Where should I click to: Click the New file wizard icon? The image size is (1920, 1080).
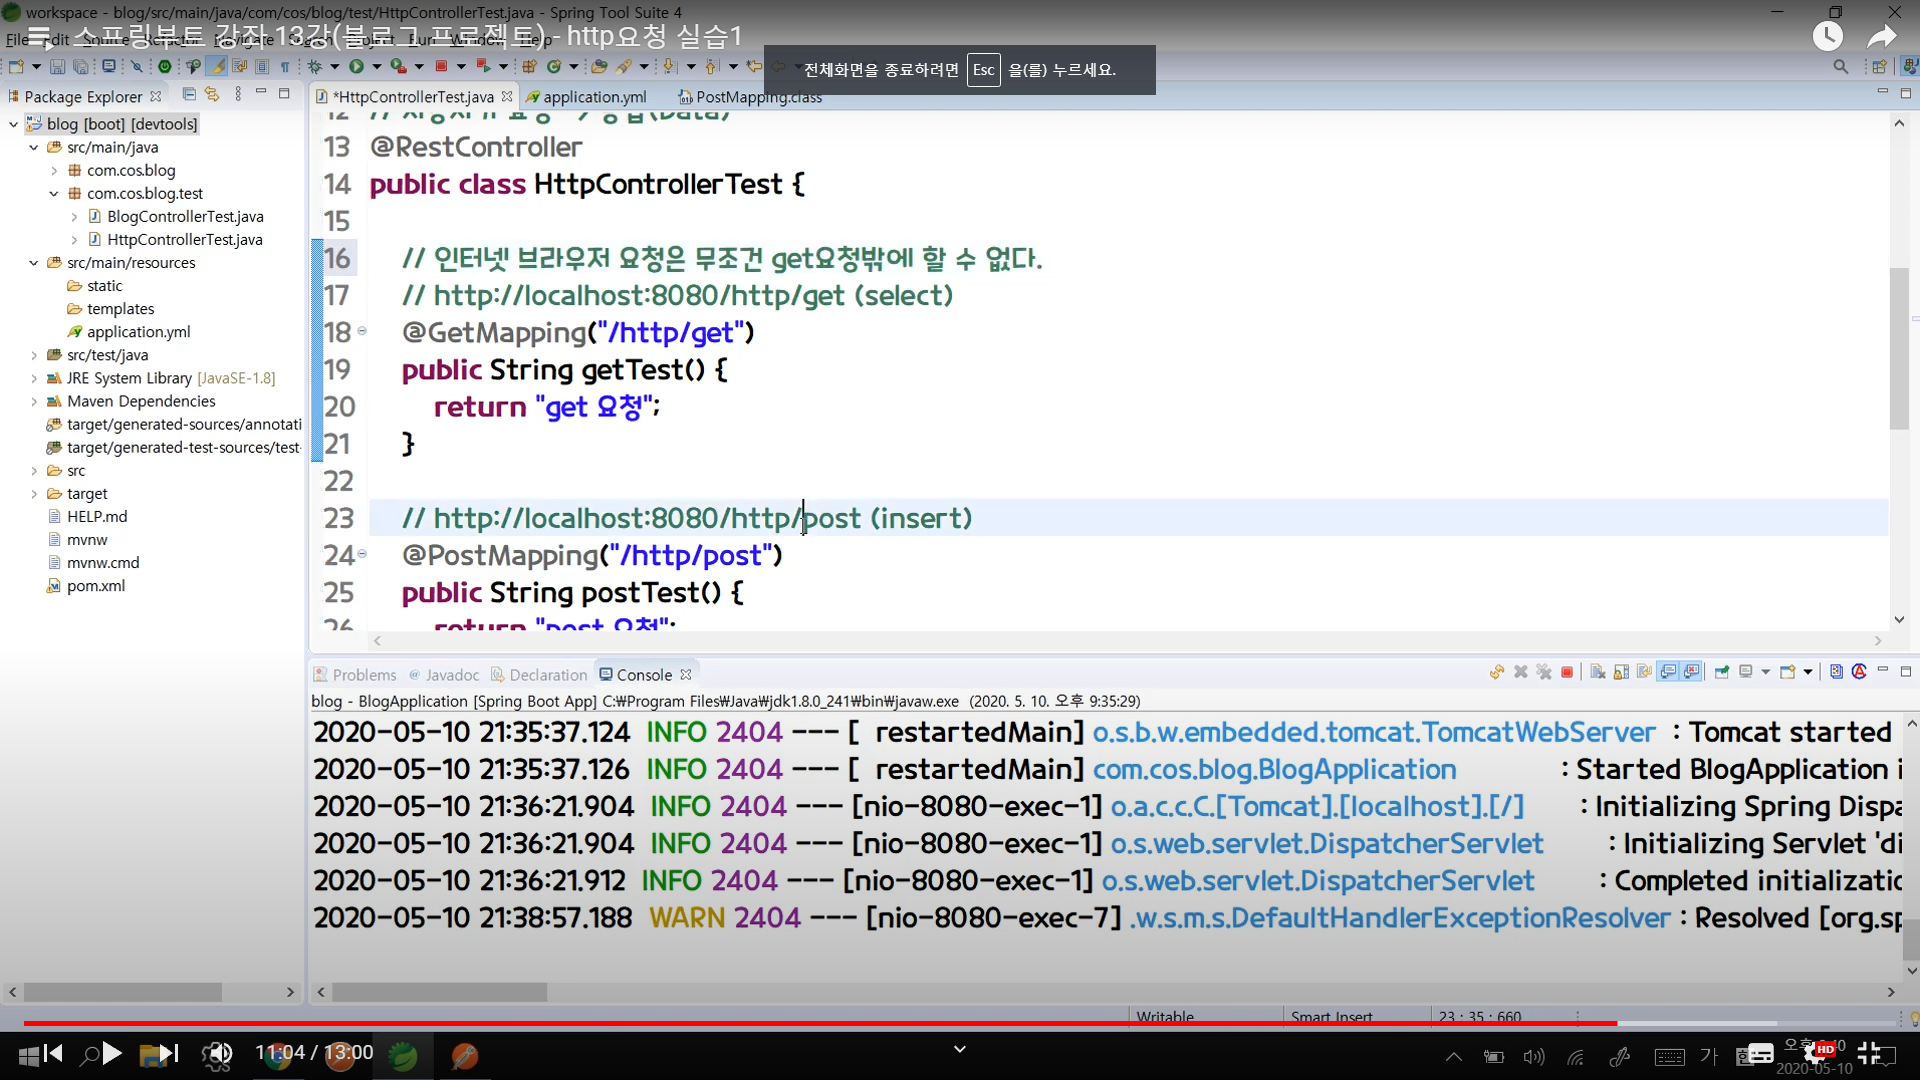click(16, 67)
